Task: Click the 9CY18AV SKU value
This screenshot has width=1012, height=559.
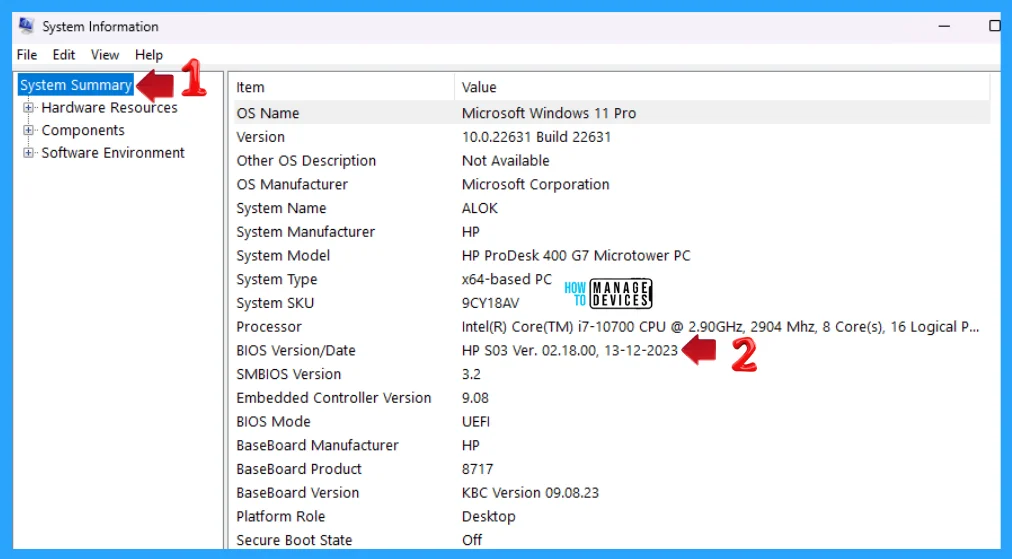Action: [x=490, y=303]
